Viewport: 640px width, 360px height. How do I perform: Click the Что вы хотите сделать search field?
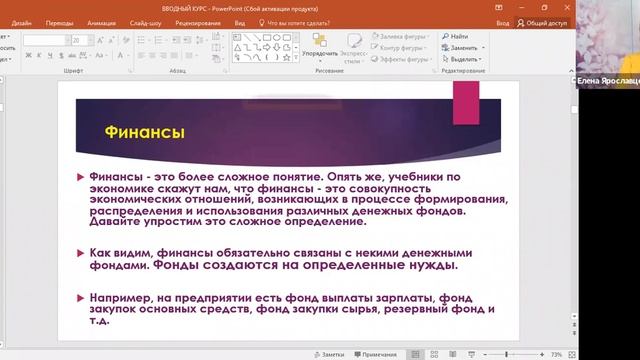pos(294,23)
